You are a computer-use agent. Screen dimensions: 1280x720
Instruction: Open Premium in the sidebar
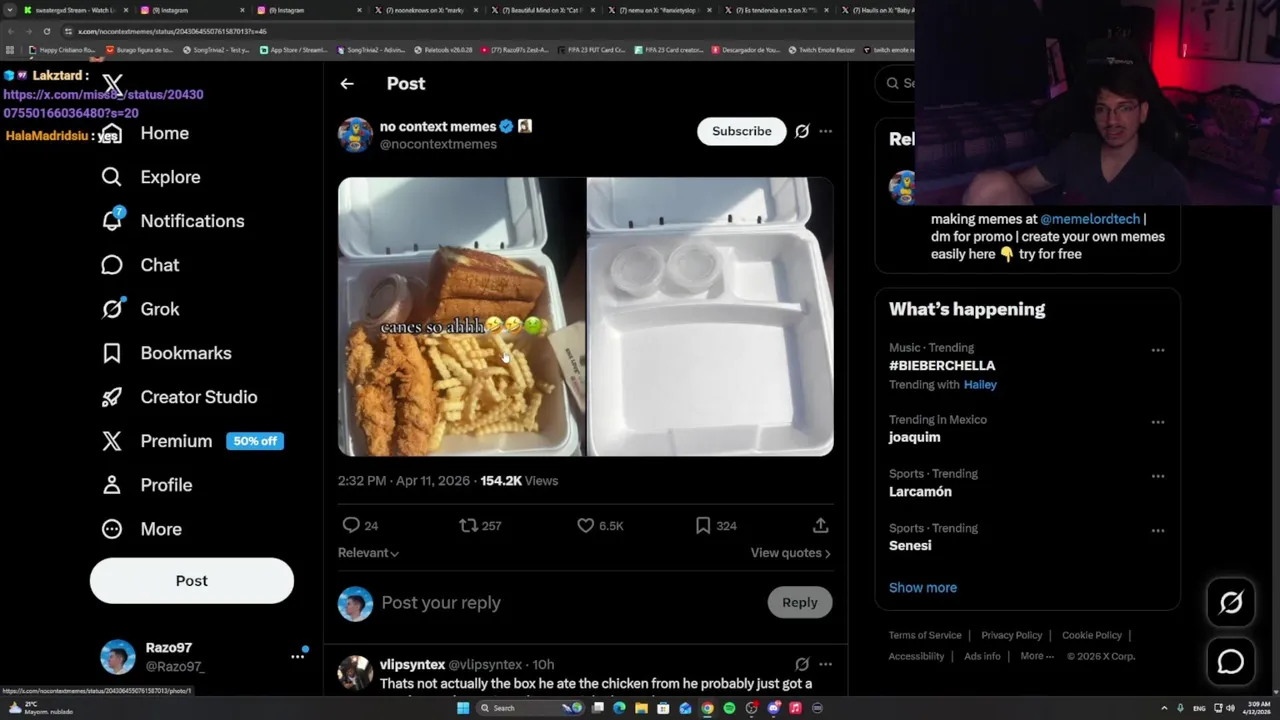tap(192, 441)
